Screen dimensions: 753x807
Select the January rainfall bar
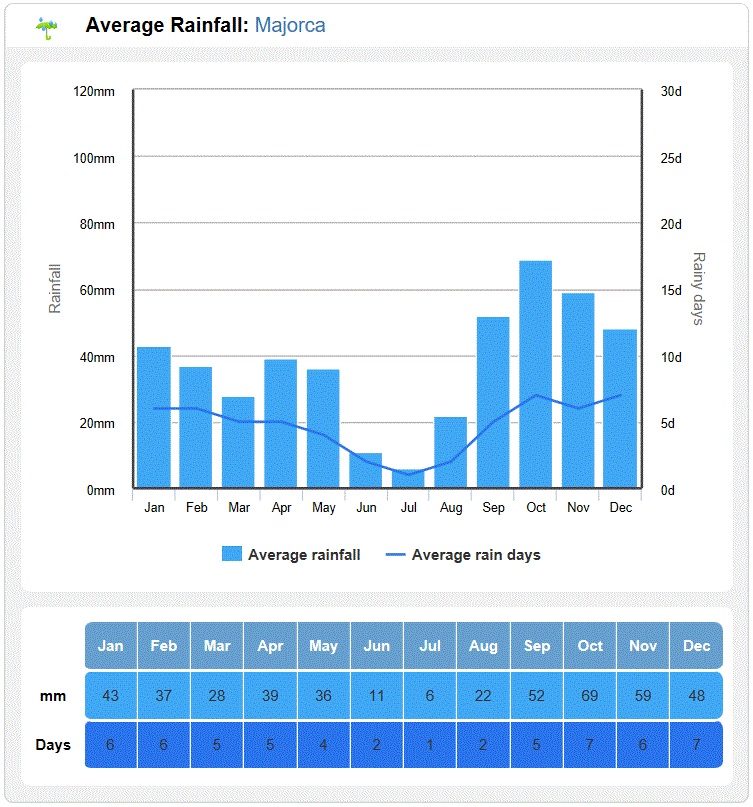pos(154,417)
